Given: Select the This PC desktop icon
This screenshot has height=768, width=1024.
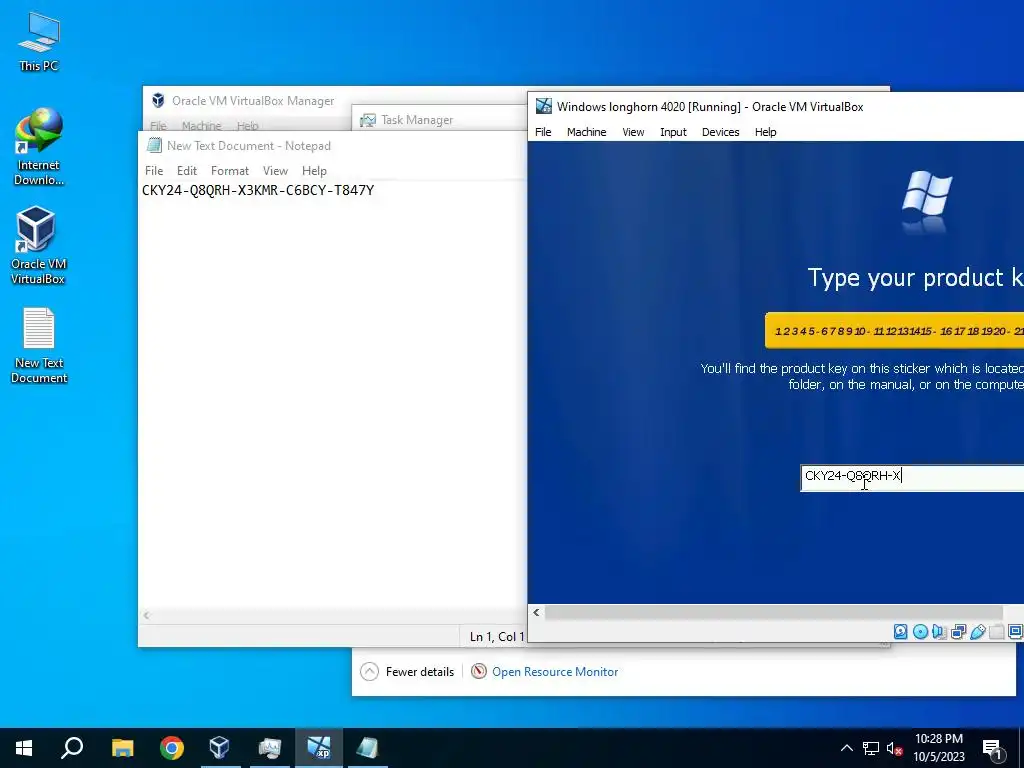Looking at the screenshot, I should [x=39, y=42].
